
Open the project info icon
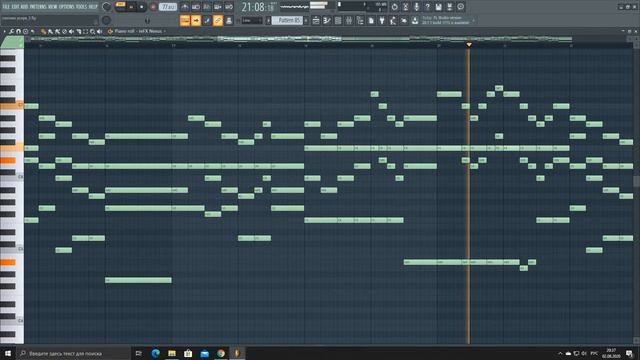point(460,7)
